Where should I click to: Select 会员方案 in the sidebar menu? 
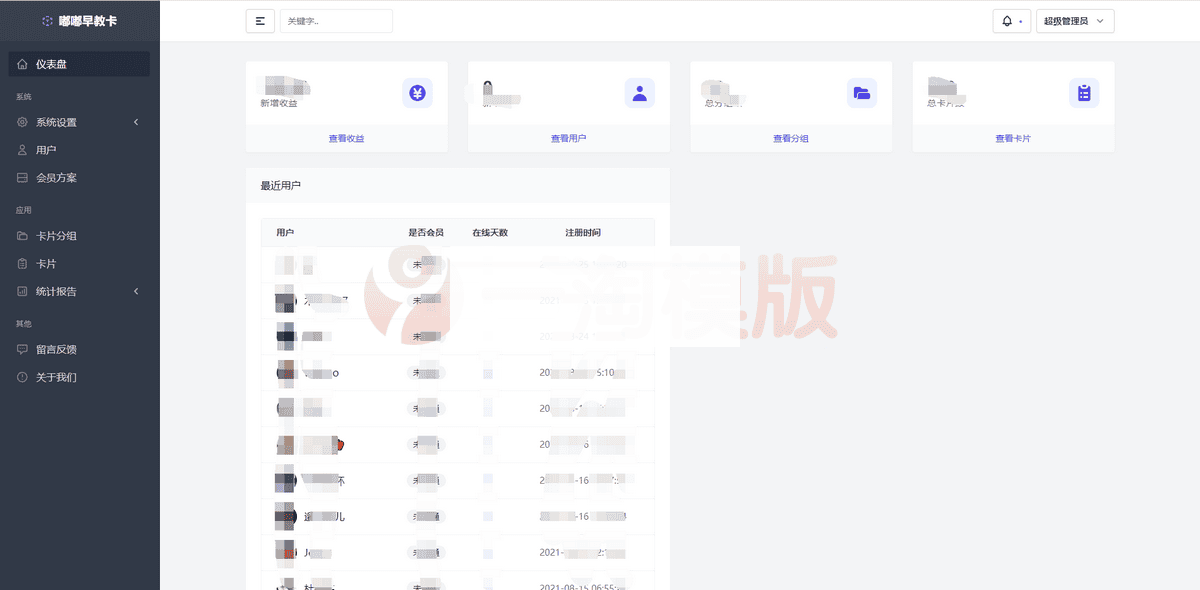tap(55, 177)
